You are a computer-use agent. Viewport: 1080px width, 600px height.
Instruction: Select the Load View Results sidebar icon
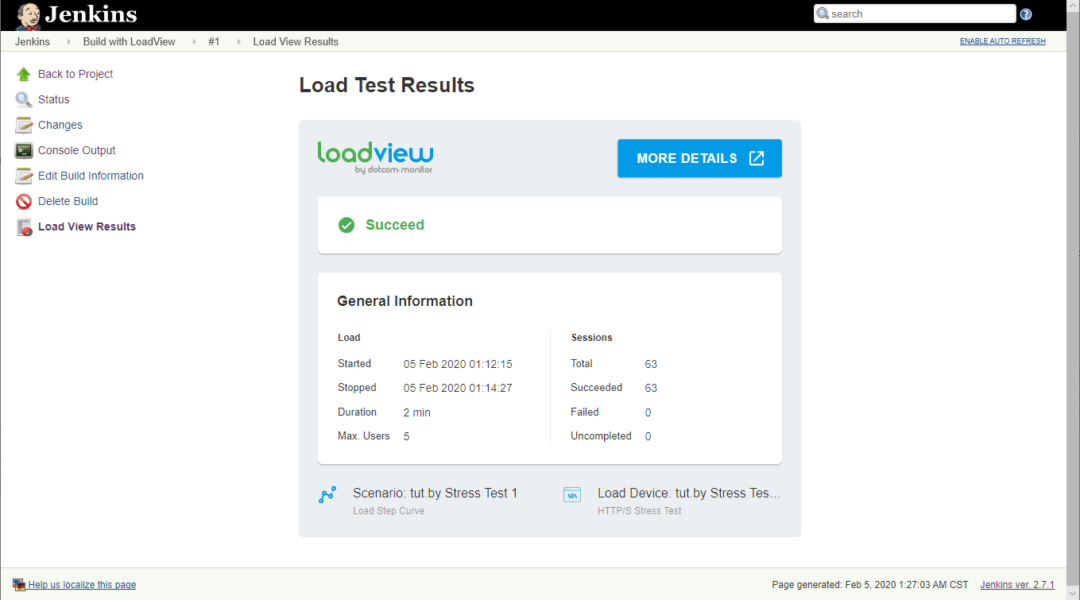click(22, 226)
